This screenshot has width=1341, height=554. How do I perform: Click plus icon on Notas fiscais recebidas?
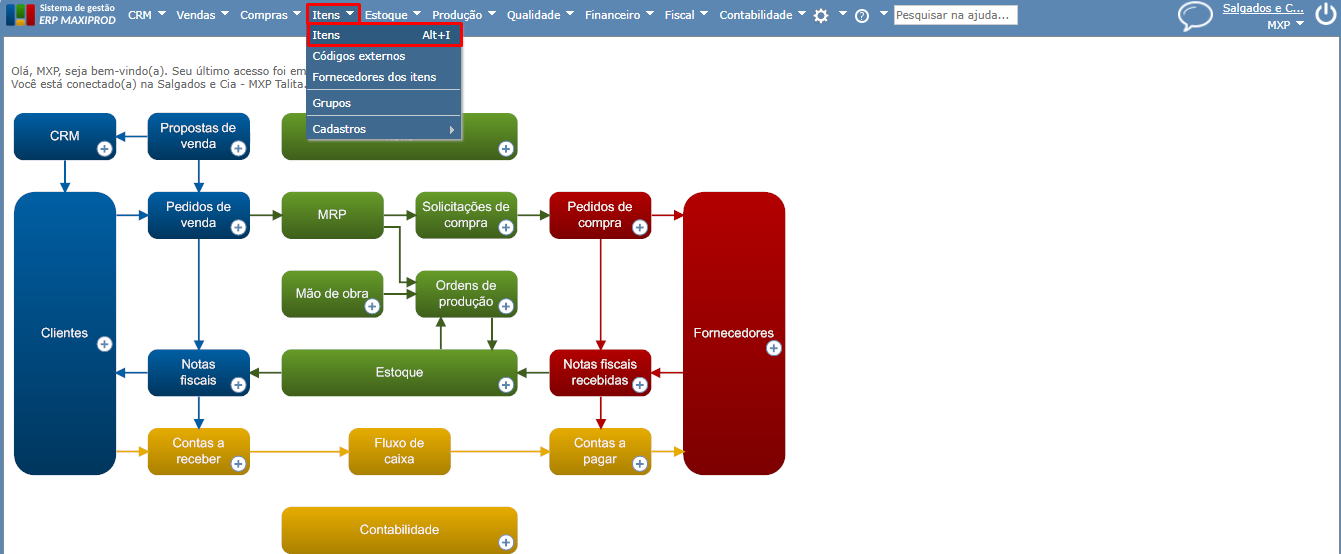point(640,385)
